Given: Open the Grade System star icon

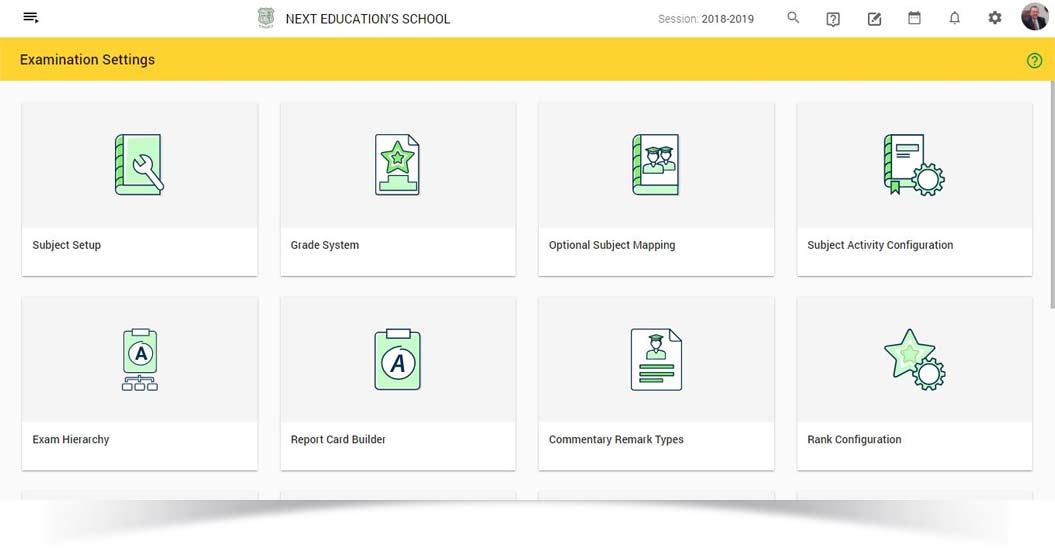Looking at the screenshot, I should pyautogui.click(x=397, y=164).
